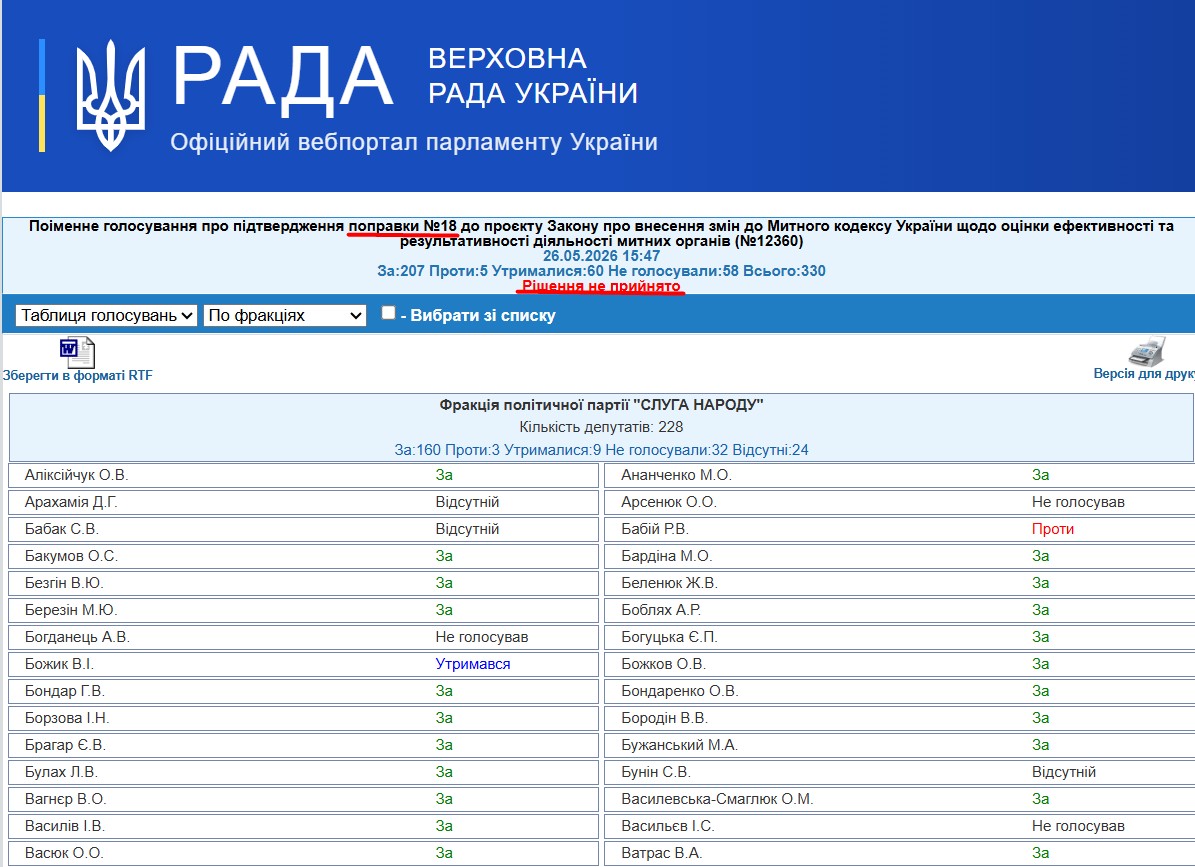Select deputy 'Божков О.В.'
This screenshot has width=1195, height=867.
point(663,664)
